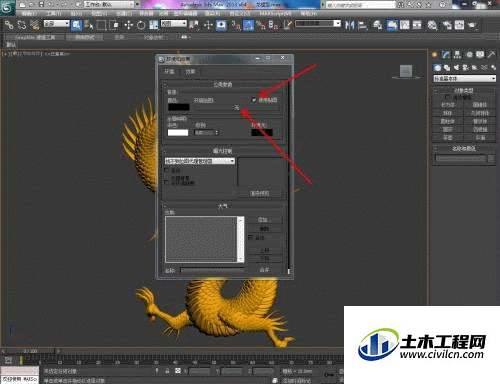
Task: Open the MAXScript menu
Action: (275, 14)
